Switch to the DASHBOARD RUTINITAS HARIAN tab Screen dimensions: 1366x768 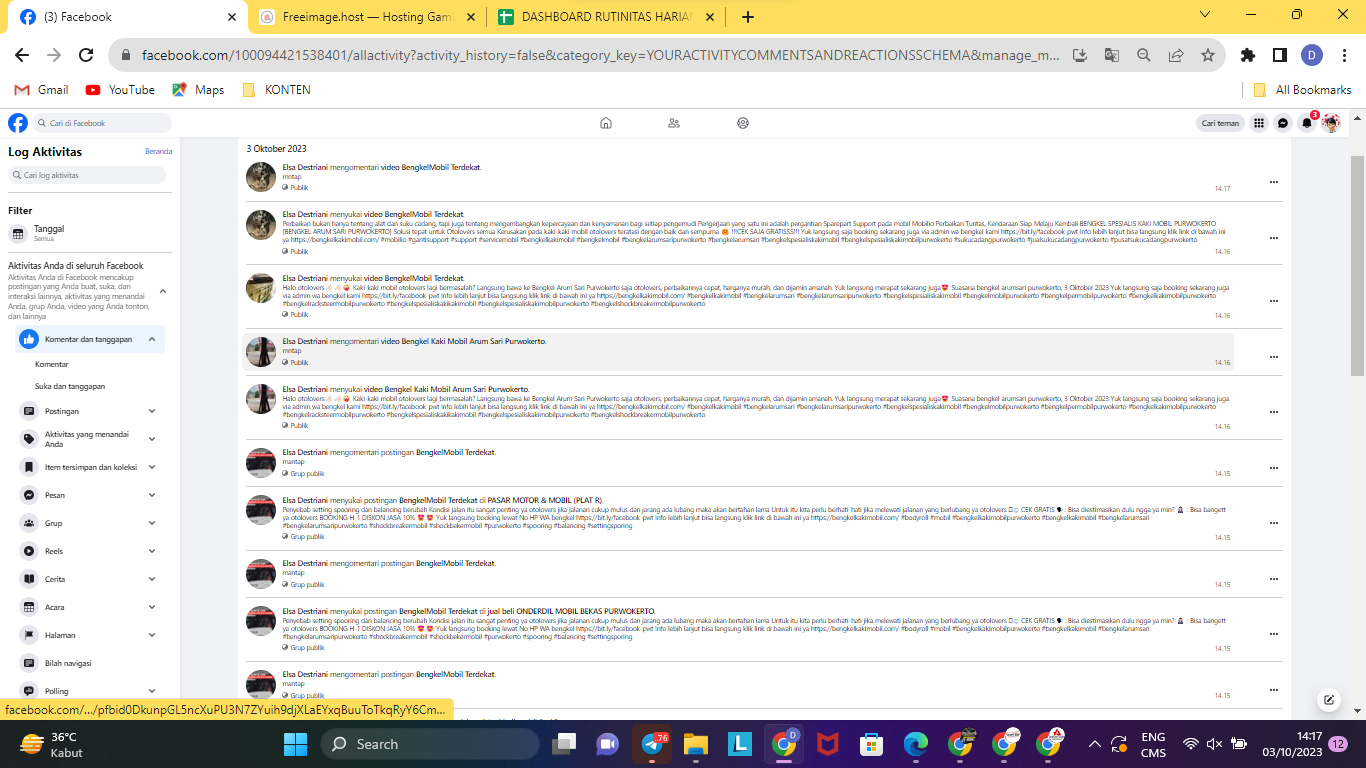pyautogui.click(x=606, y=17)
